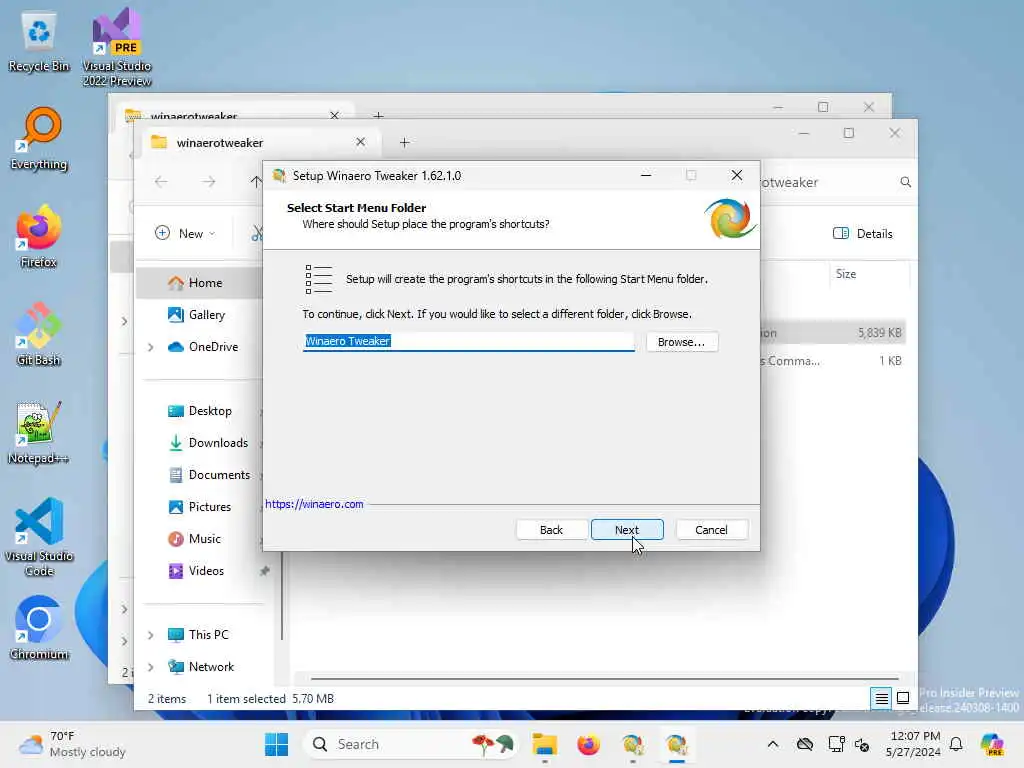Click the 1 KB file row
The height and width of the screenshot is (768, 1024).
tap(833, 361)
